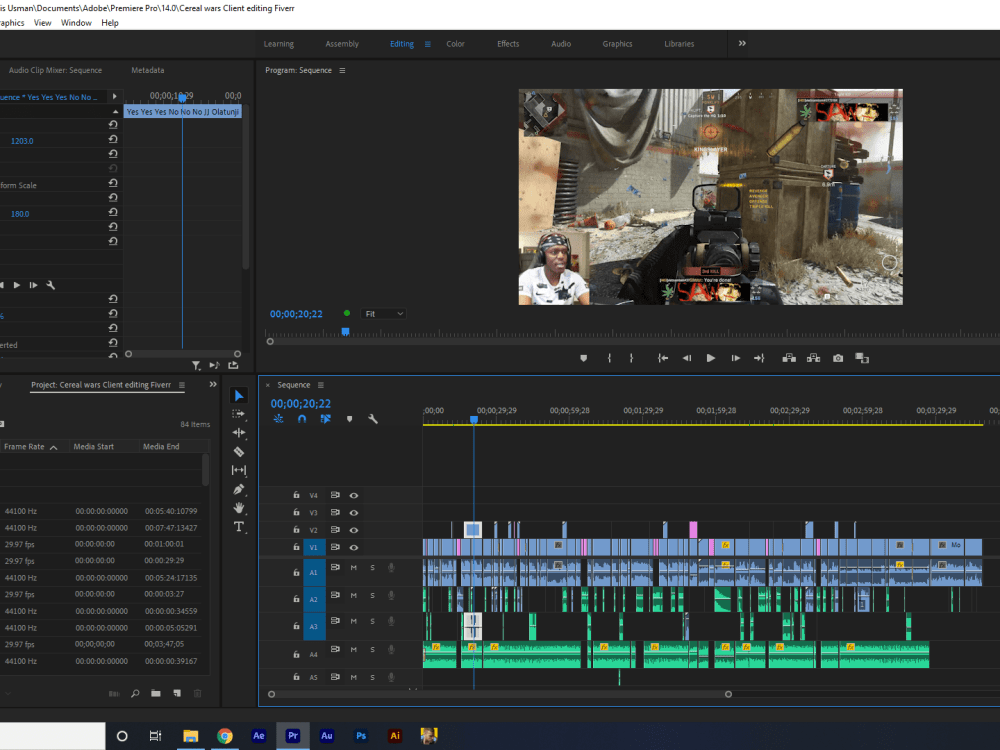1000x750 pixels.
Task: Click Go to Out button
Action: click(x=759, y=358)
